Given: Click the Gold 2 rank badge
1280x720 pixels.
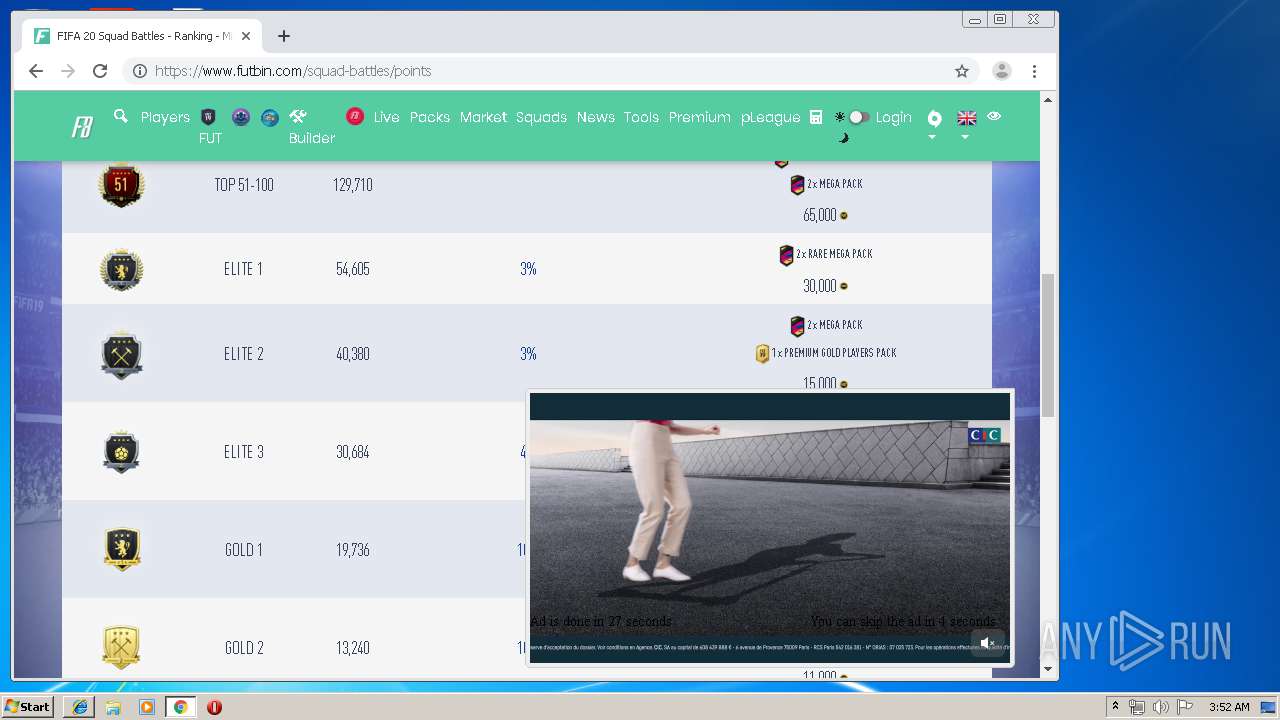Looking at the screenshot, I should (121, 648).
